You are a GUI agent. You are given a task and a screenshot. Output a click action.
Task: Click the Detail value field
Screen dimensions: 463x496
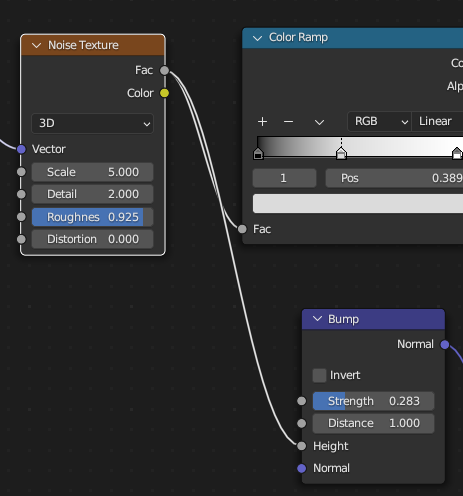click(92, 194)
